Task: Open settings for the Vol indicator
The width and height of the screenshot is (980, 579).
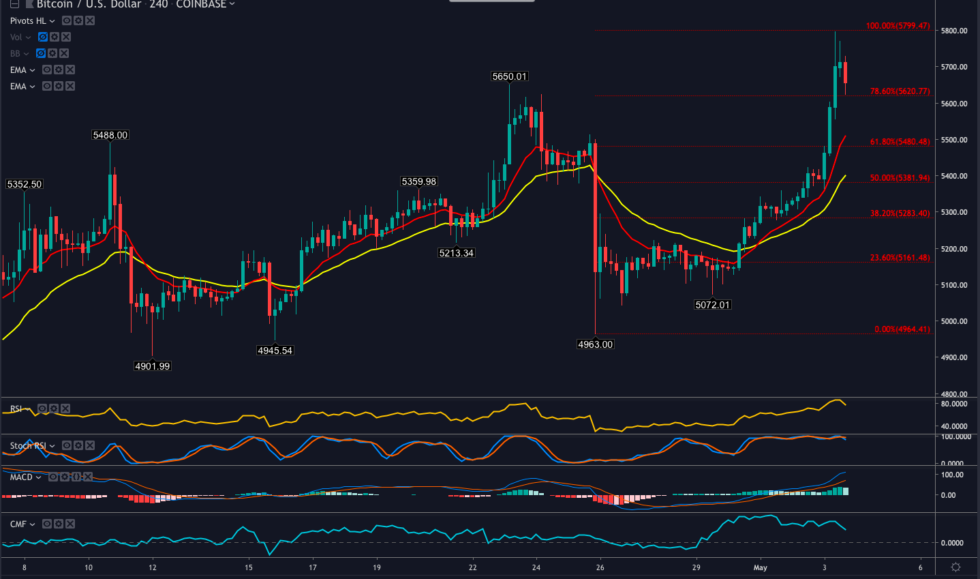Action: (54, 37)
